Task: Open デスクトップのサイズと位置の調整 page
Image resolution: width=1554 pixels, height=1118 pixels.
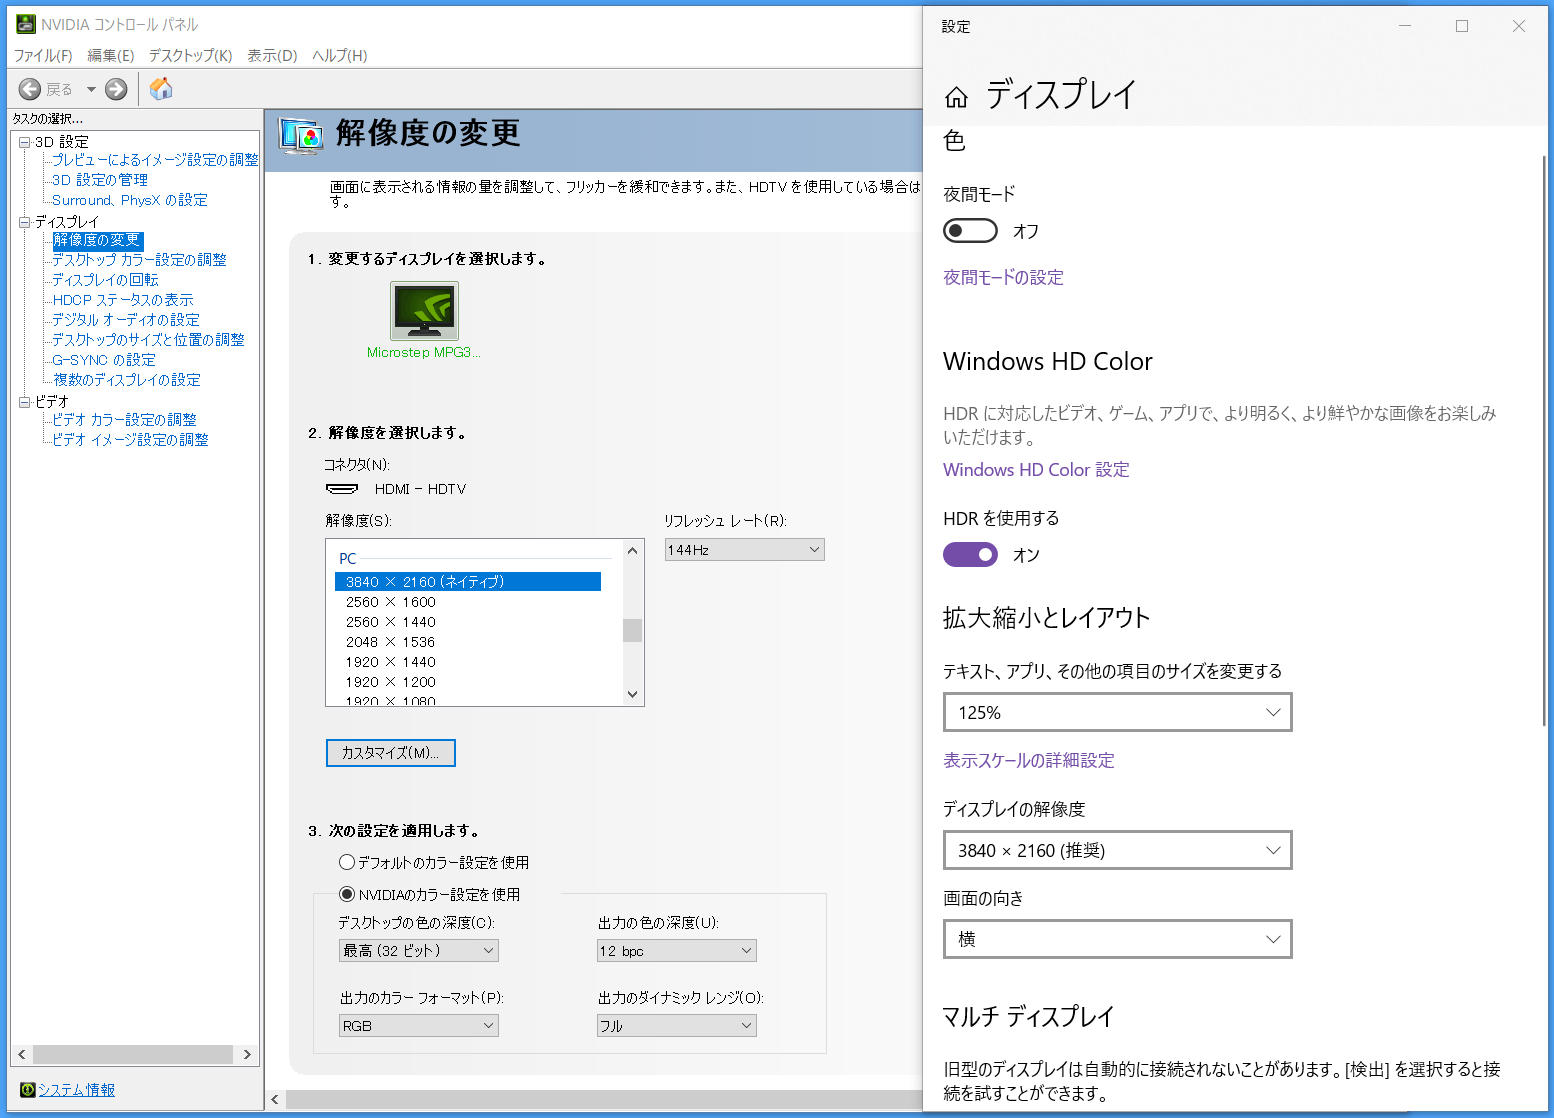Action: (x=148, y=340)
